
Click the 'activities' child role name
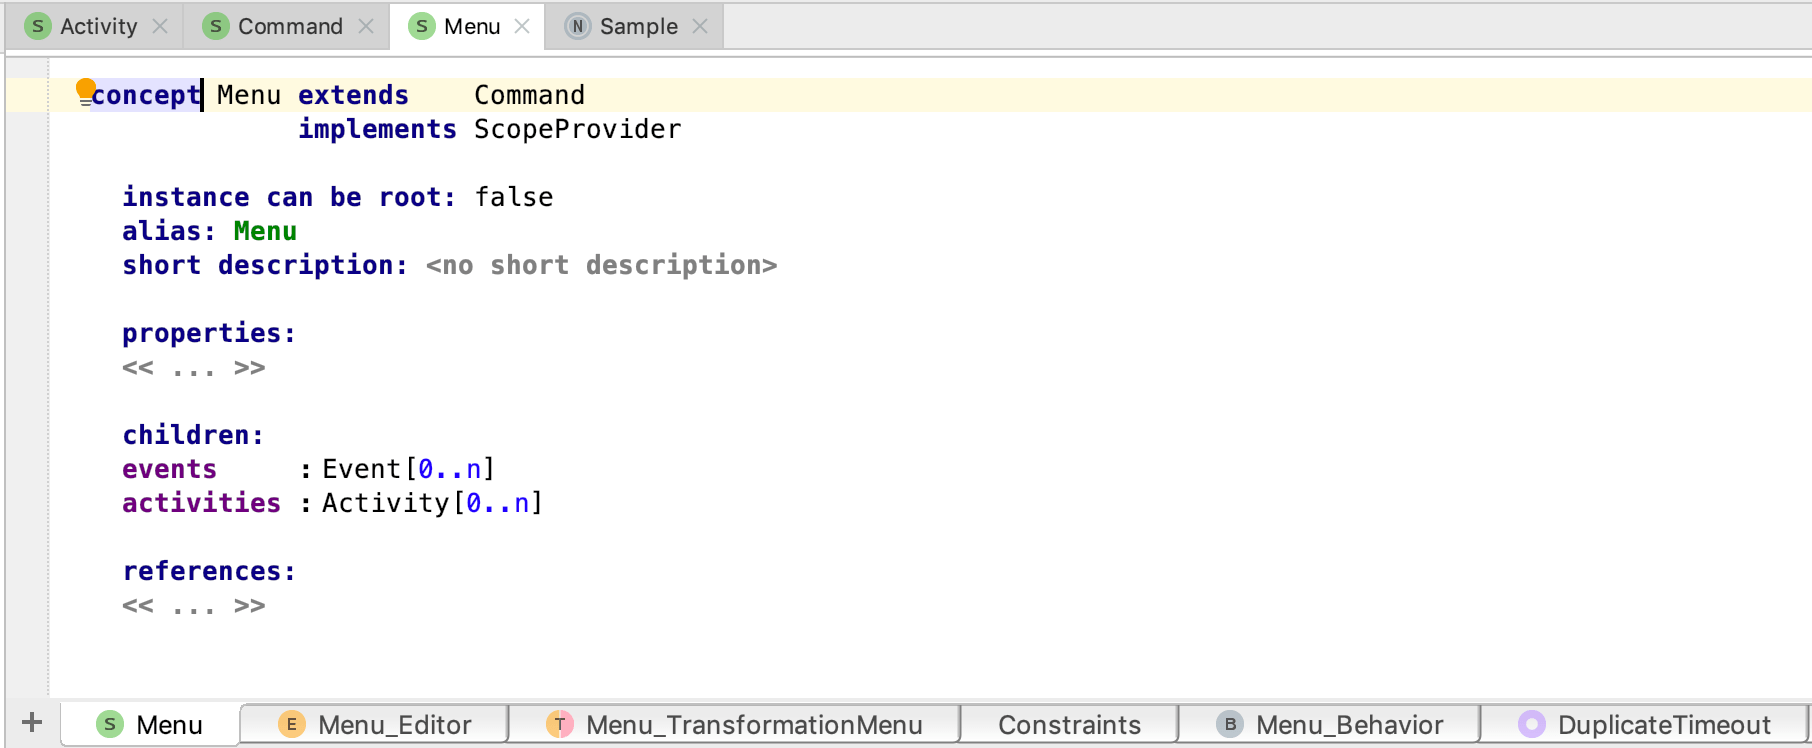click(201, 503)
